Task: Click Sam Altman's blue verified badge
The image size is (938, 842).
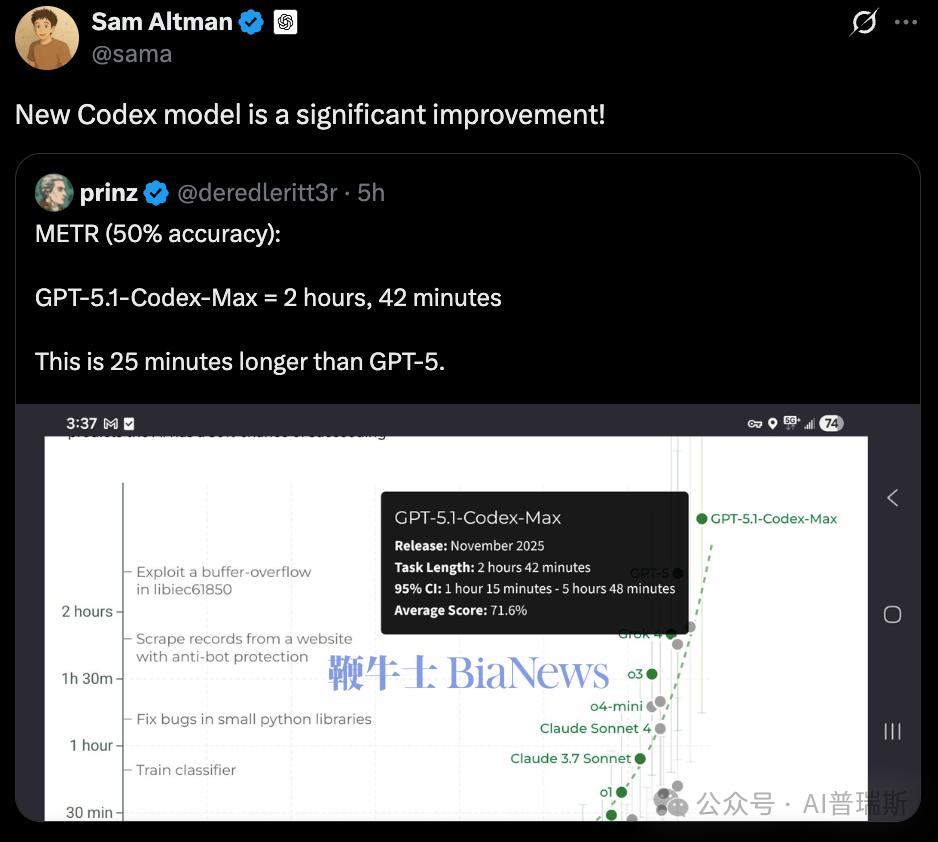Action: [x=251, y=22]
